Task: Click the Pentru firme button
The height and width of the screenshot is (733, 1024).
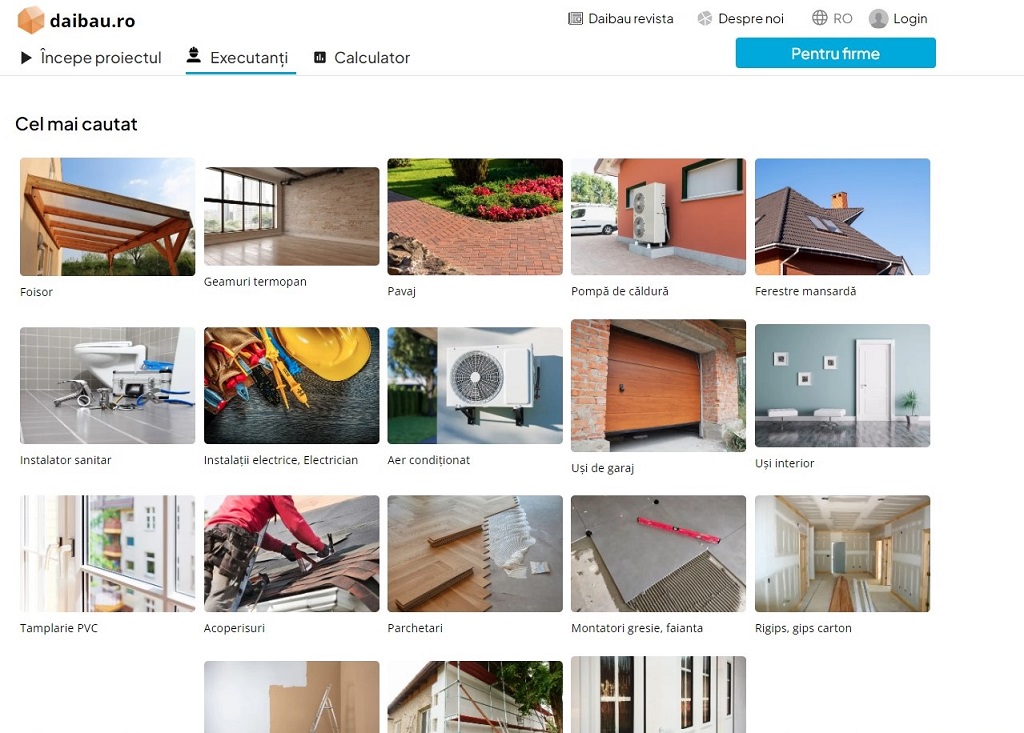Action: click(x=835, y=53)
